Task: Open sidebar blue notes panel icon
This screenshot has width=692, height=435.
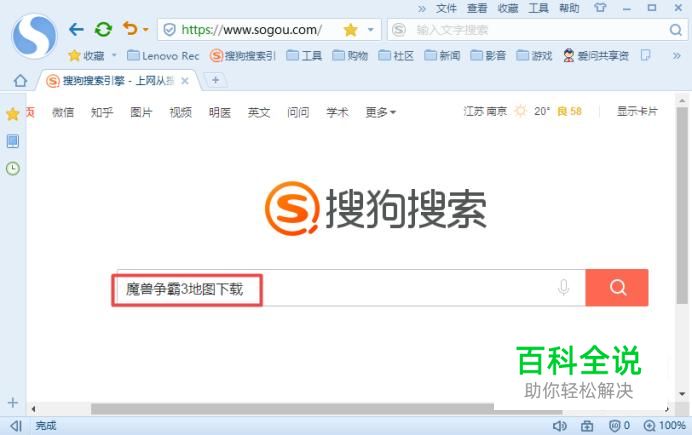Action: coord(13,141)
